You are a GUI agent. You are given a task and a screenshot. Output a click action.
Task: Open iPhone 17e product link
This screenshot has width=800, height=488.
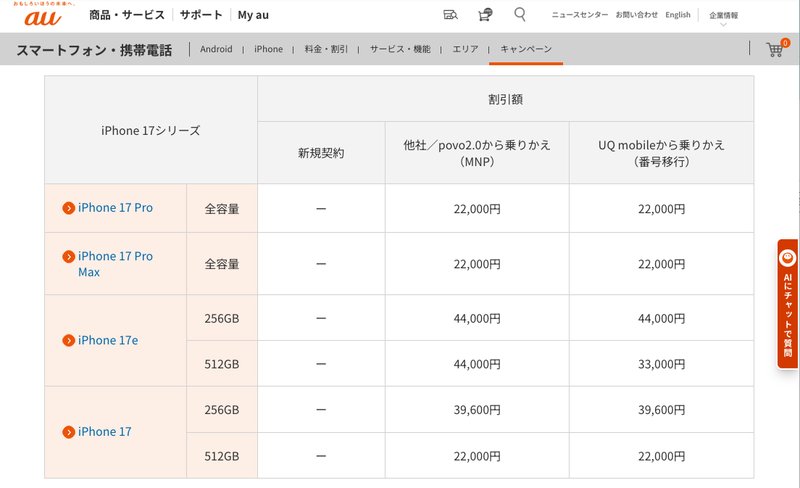click(x=108, y=340)
